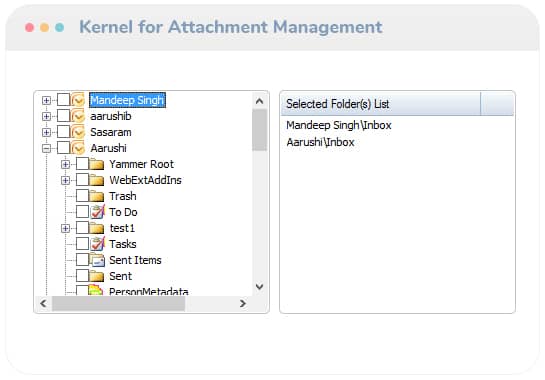Check the Mandeep Singh checkbox
Image resolution: width=545 pixels, height=380 pixels.
point(63,100)
